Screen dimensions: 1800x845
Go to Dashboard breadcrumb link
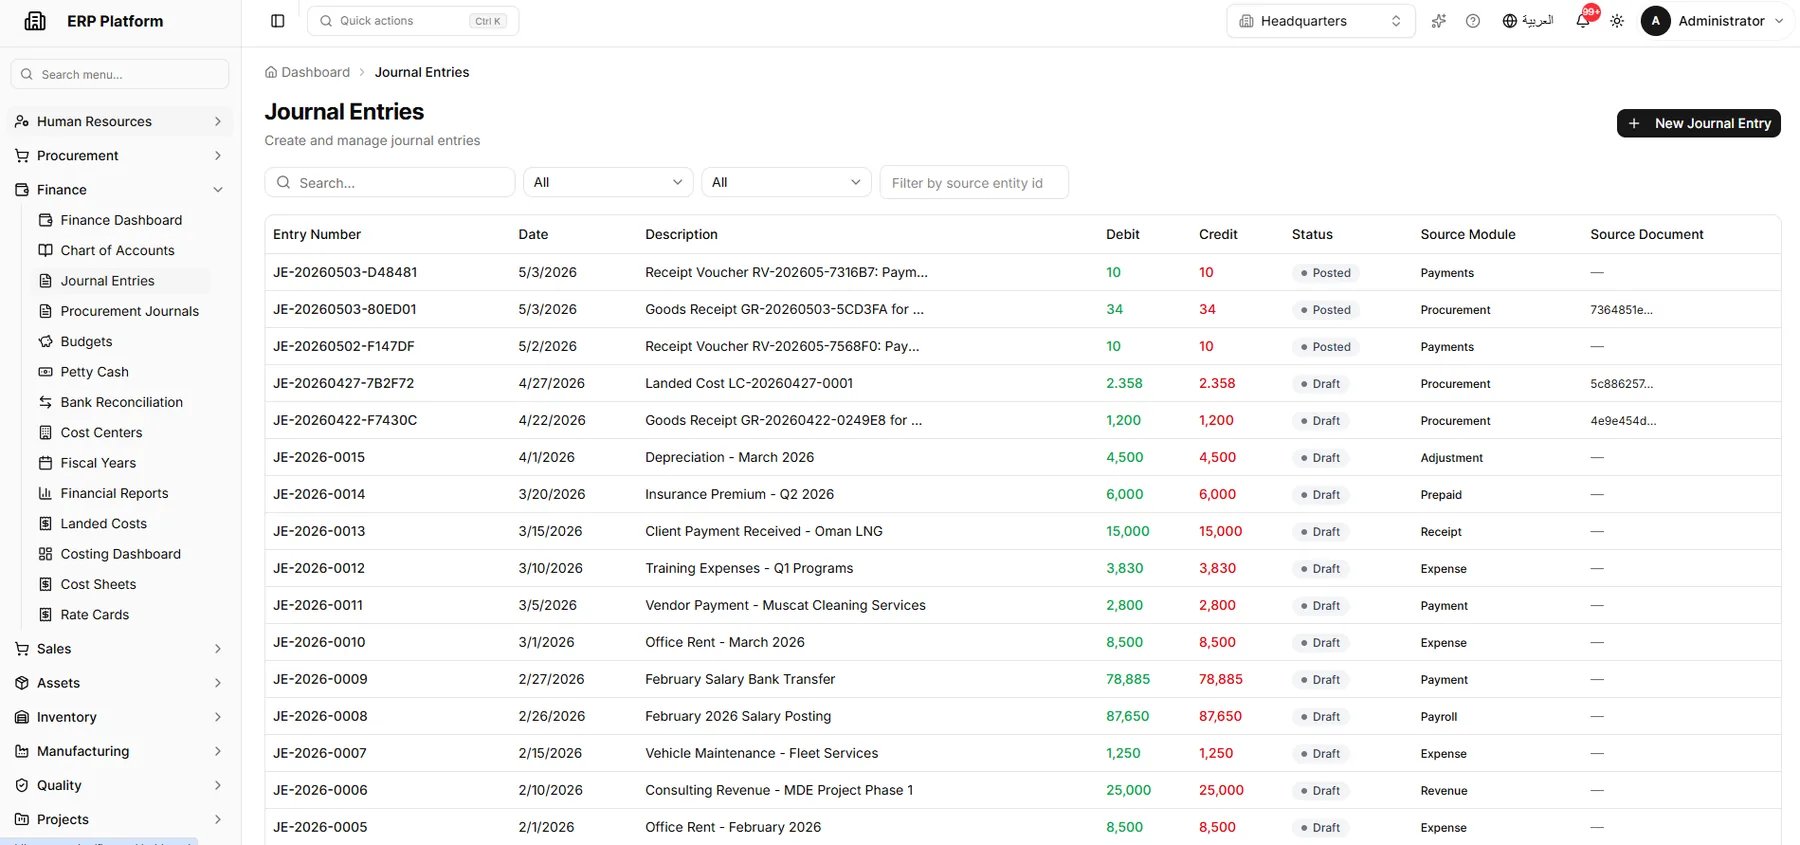tap(307, 72)
